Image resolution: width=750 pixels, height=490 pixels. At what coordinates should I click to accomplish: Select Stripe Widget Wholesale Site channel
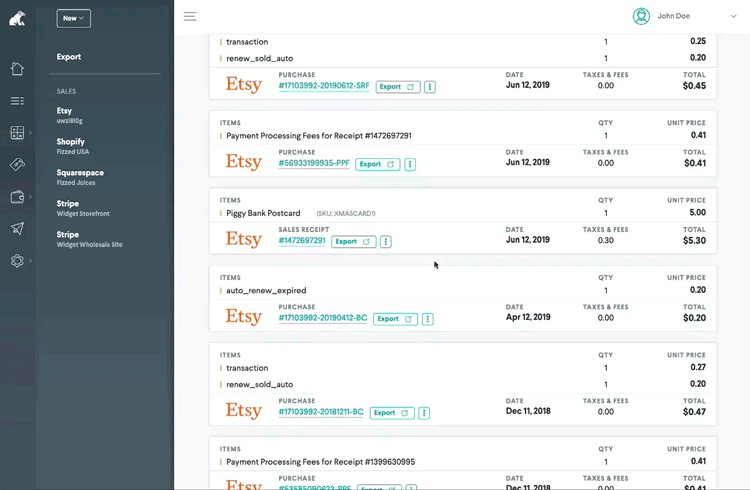(89, 239)
